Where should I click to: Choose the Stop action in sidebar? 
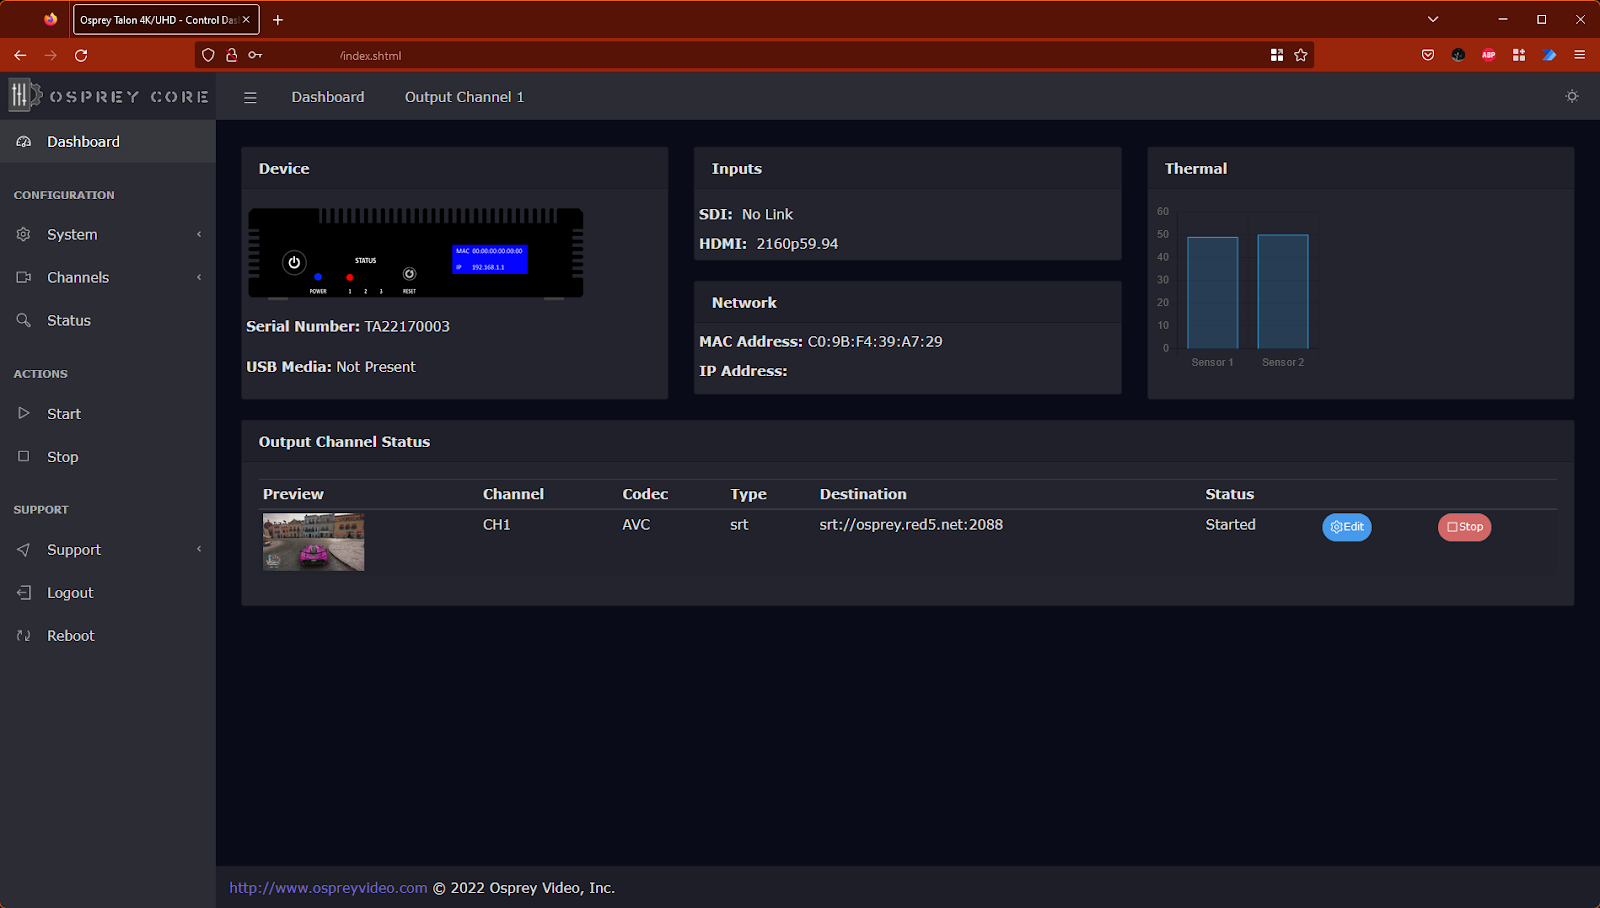[x=108, y=456]
